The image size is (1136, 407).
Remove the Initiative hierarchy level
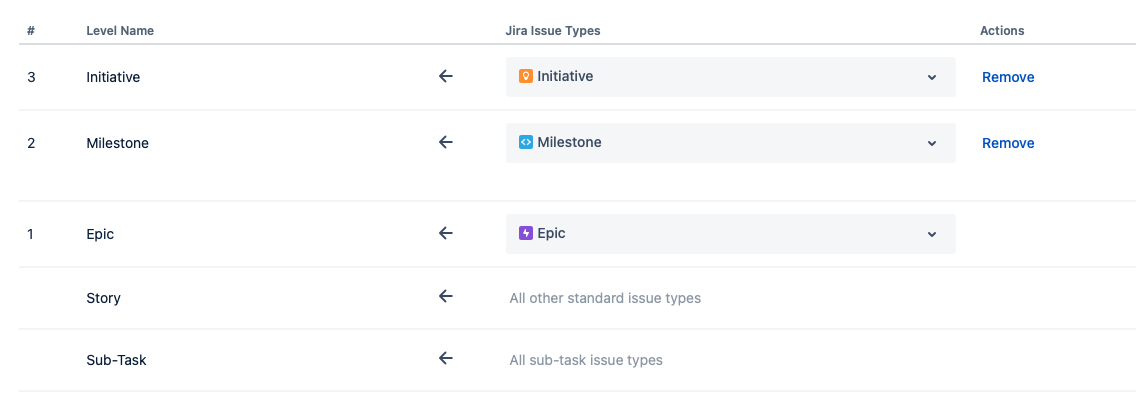click(x=1008, y=77)
